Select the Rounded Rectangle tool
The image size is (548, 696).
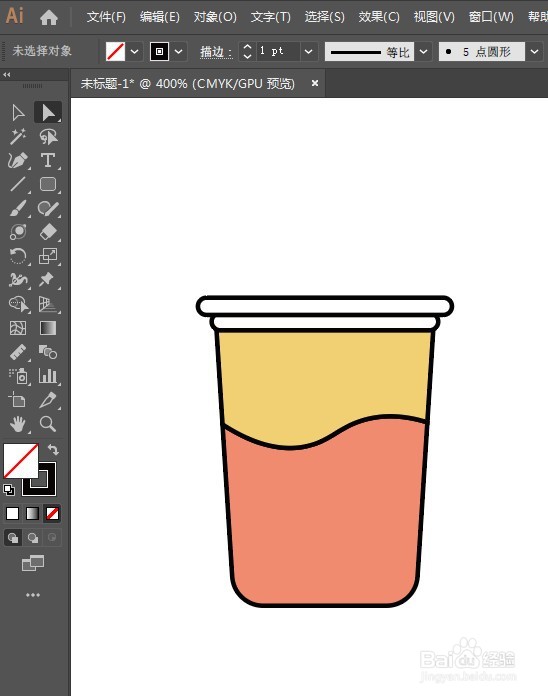tap(47, 184)
